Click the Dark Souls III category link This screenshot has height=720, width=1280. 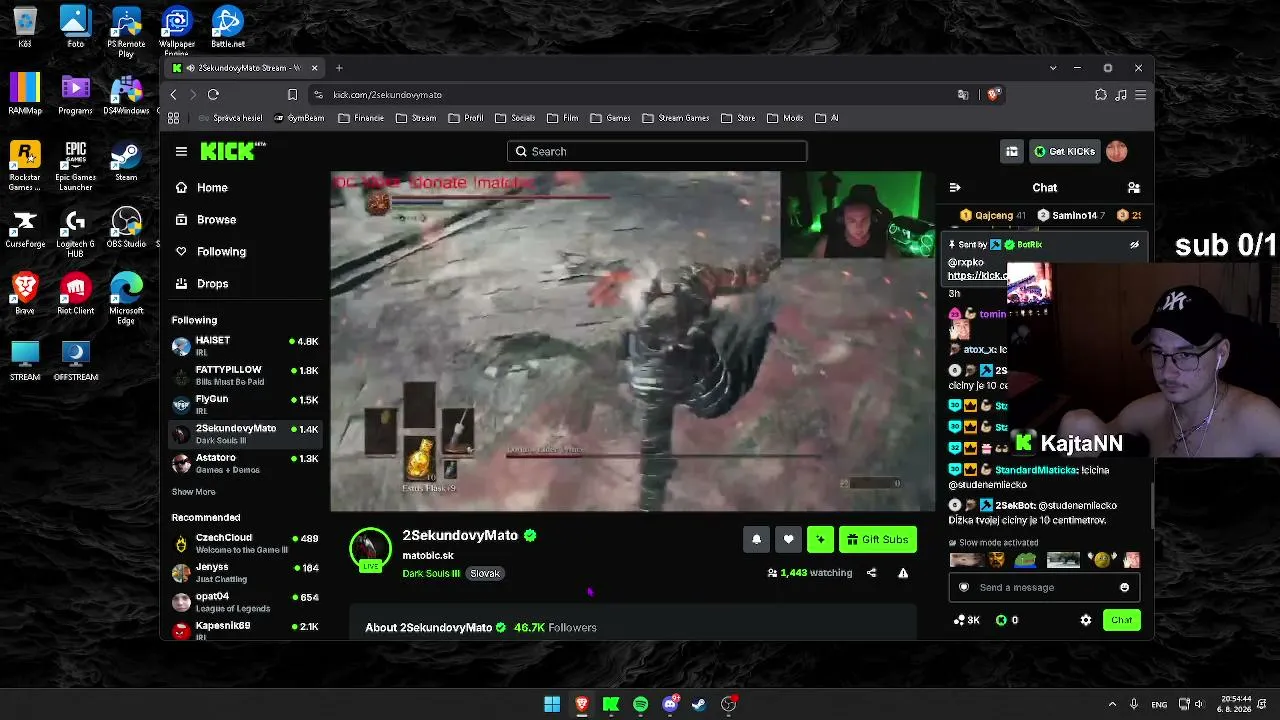(431, 573)
